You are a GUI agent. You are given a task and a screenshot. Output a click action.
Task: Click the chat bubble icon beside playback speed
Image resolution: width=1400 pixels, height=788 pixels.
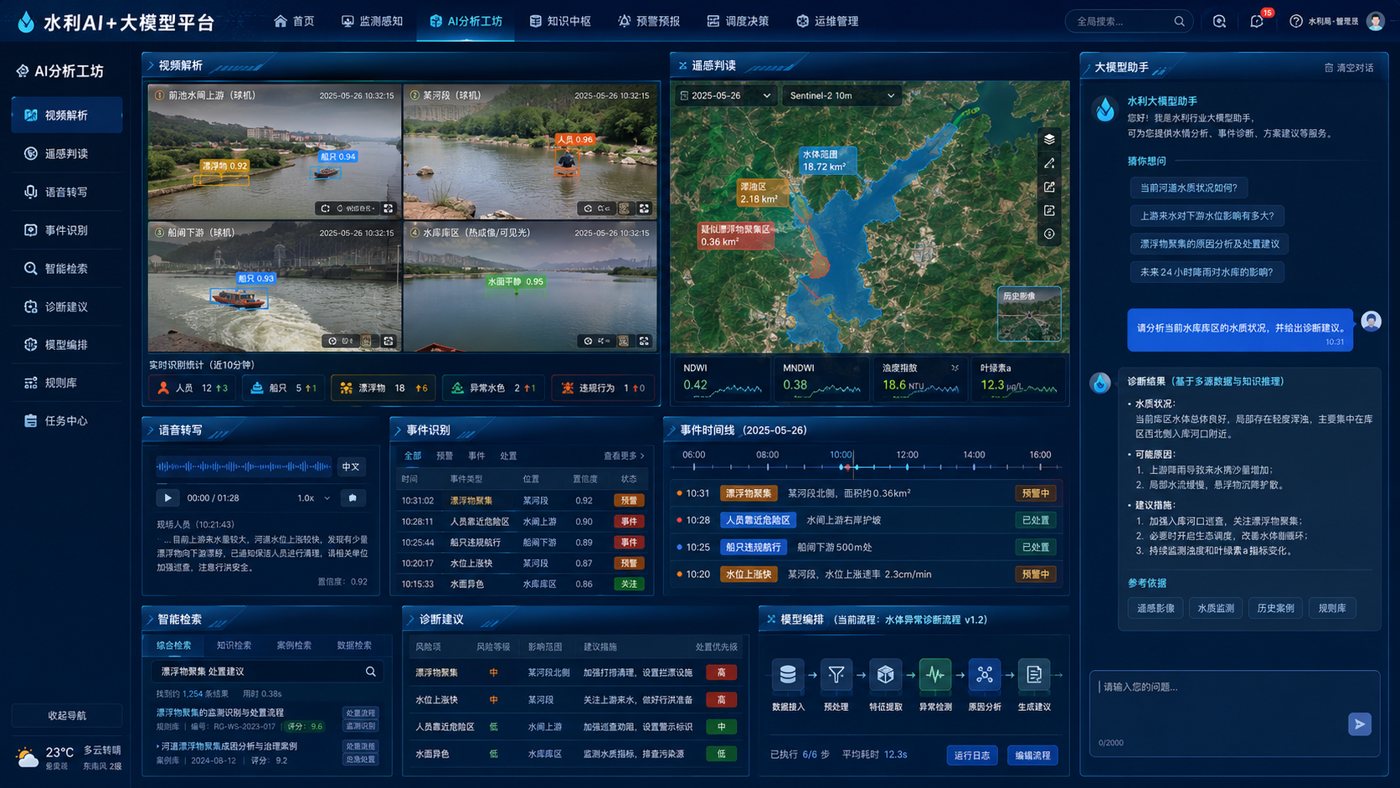tap(351, 498)
